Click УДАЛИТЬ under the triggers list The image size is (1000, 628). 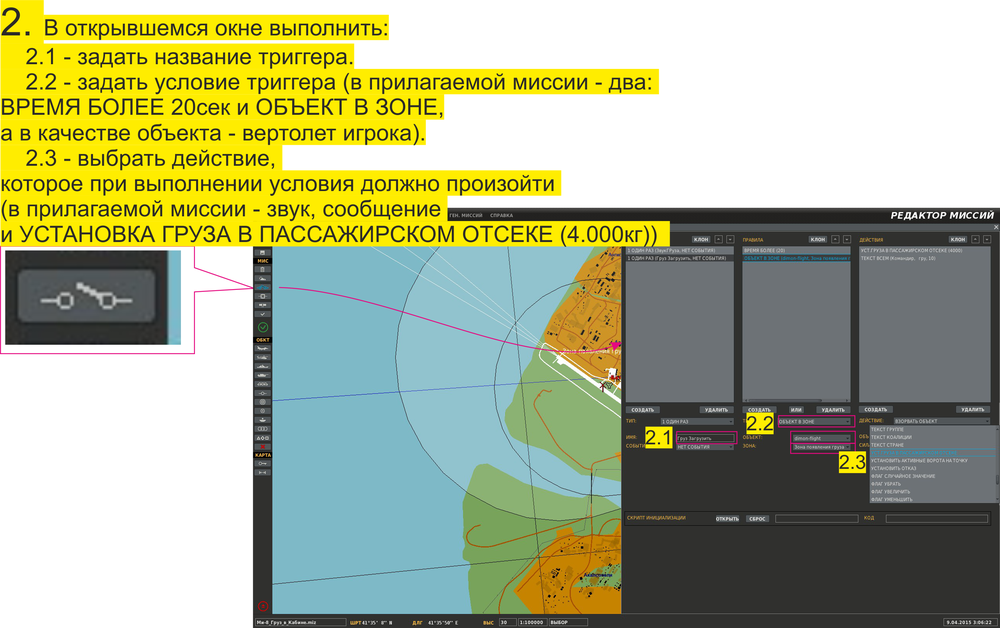pyautogui.click(x=716, y=410)
